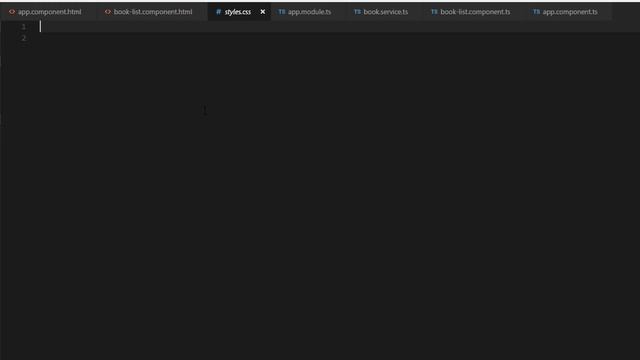Switch to app.component.ts tab

pos(569,12)
